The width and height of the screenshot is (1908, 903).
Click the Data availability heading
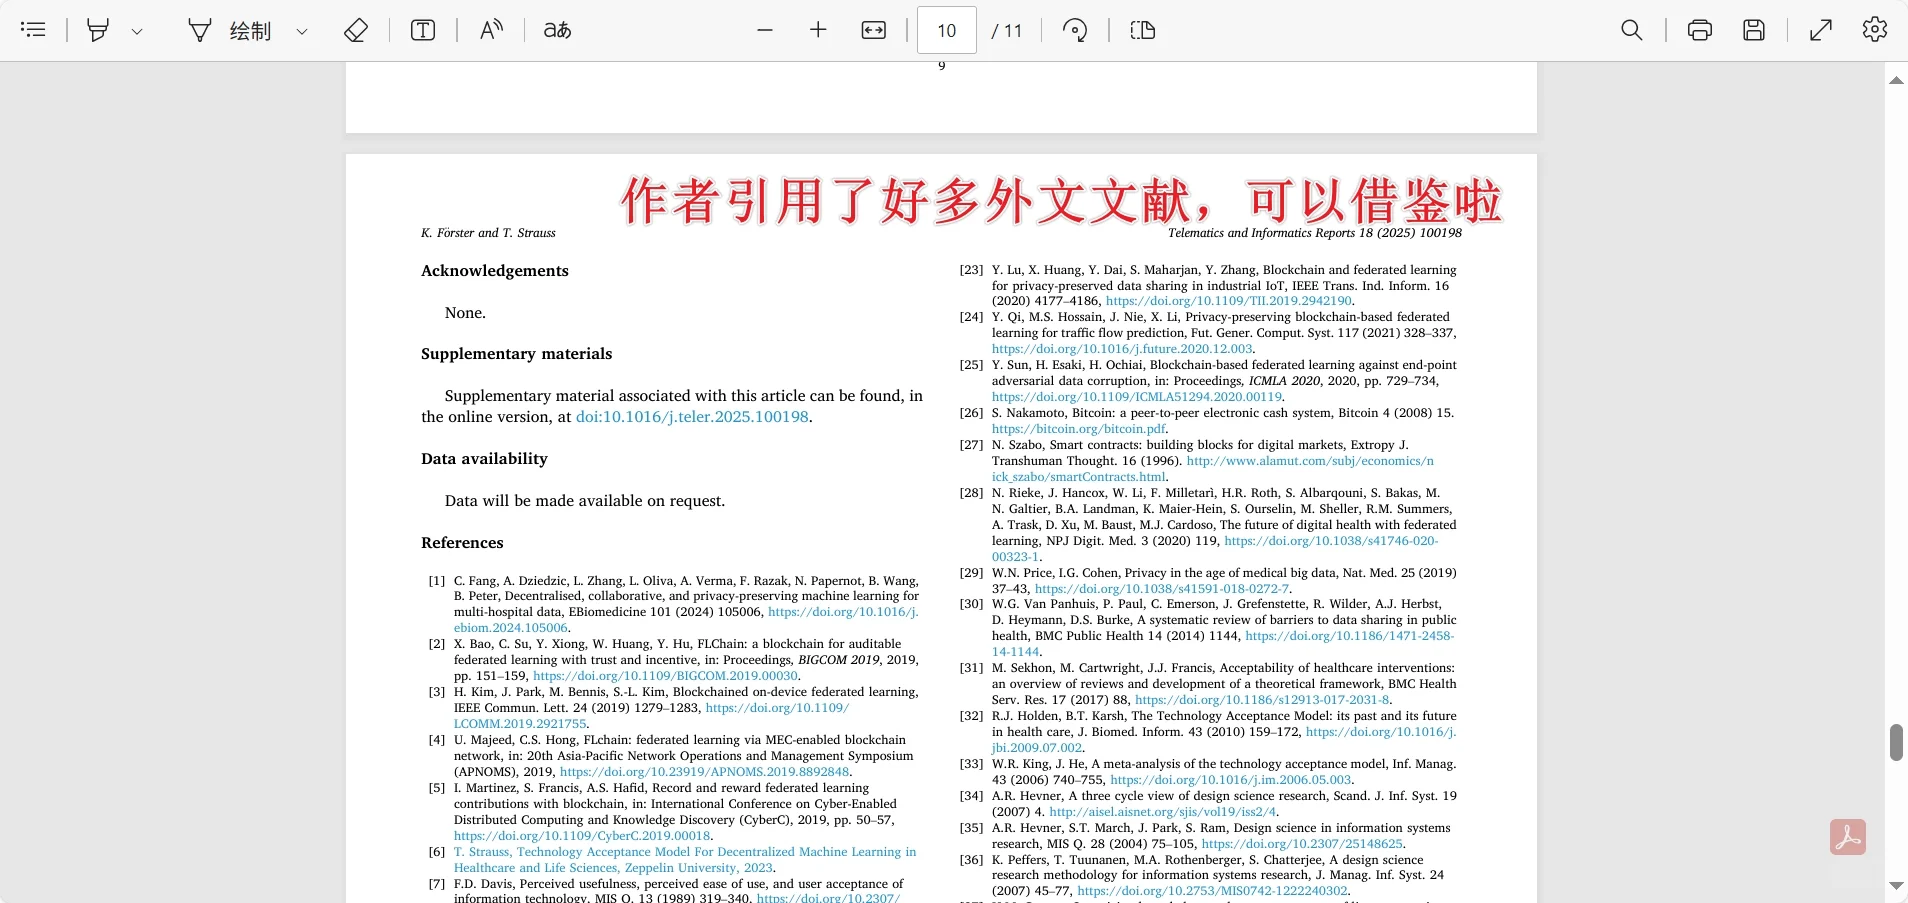pos(484,459)
